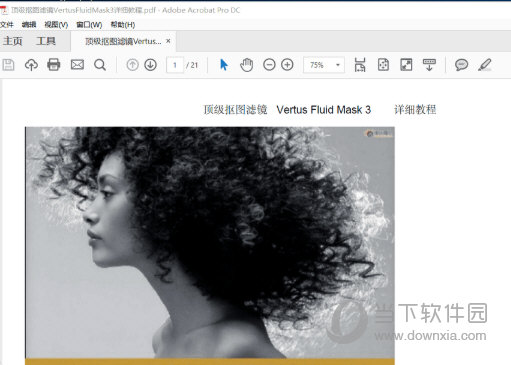Open the 75% zoom level dropdown

[x=324, y=65]
